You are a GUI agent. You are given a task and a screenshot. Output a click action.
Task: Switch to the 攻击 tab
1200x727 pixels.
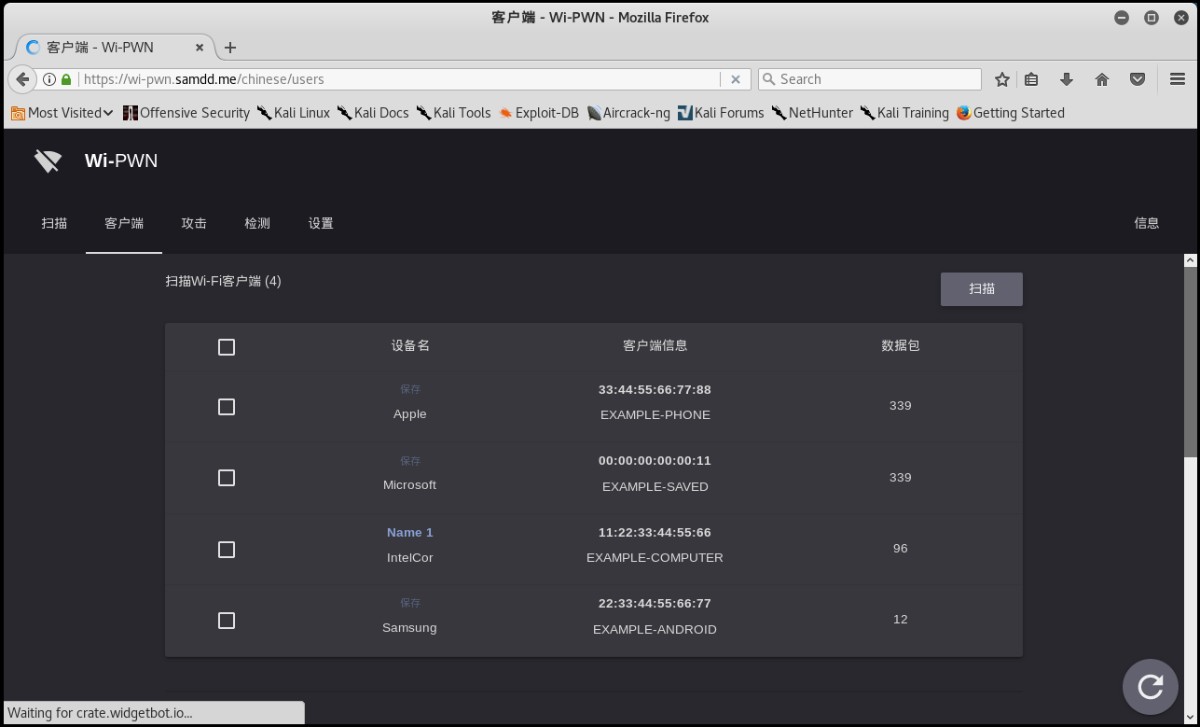pyautogui.click(x=194, y=223)
